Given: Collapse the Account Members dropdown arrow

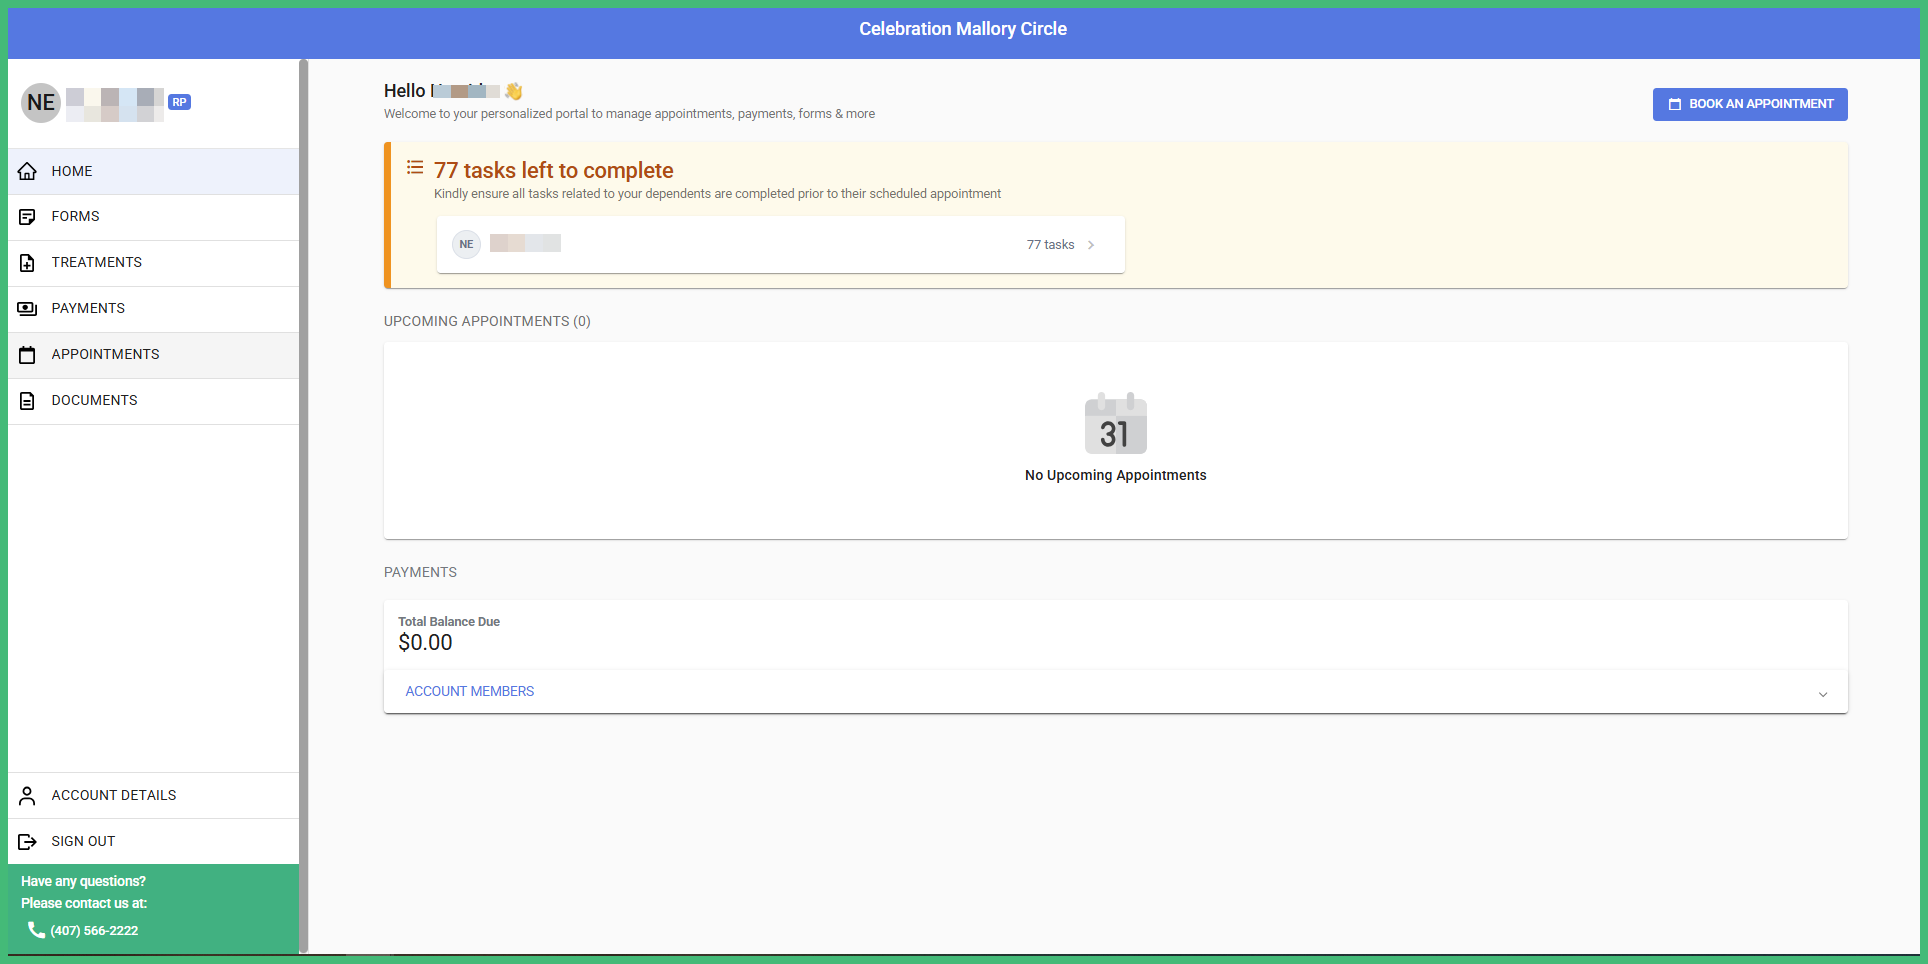Looking at the screenshot, I should [x=1823, y=693].
